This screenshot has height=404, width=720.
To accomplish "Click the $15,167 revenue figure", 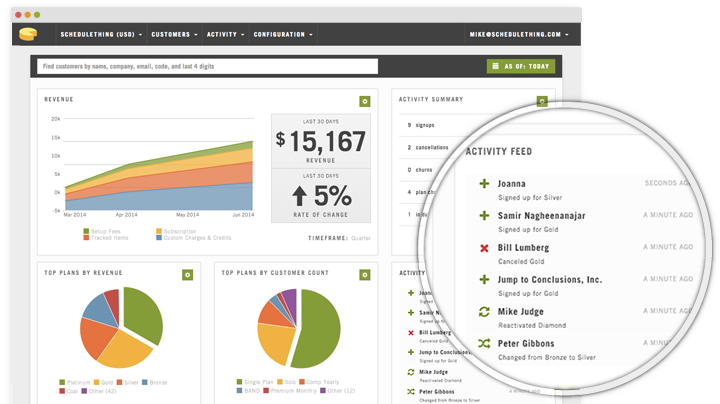I will click(x=321, y=141).
